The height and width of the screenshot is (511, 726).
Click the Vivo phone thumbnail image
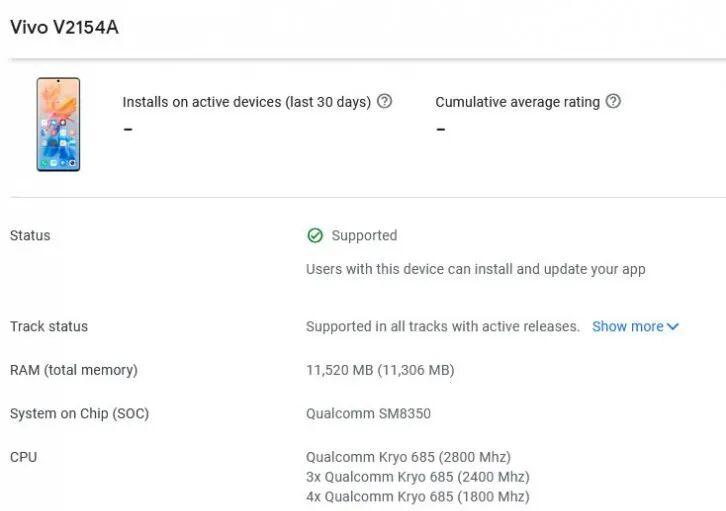pyautogui.click(x=58, y=124)
